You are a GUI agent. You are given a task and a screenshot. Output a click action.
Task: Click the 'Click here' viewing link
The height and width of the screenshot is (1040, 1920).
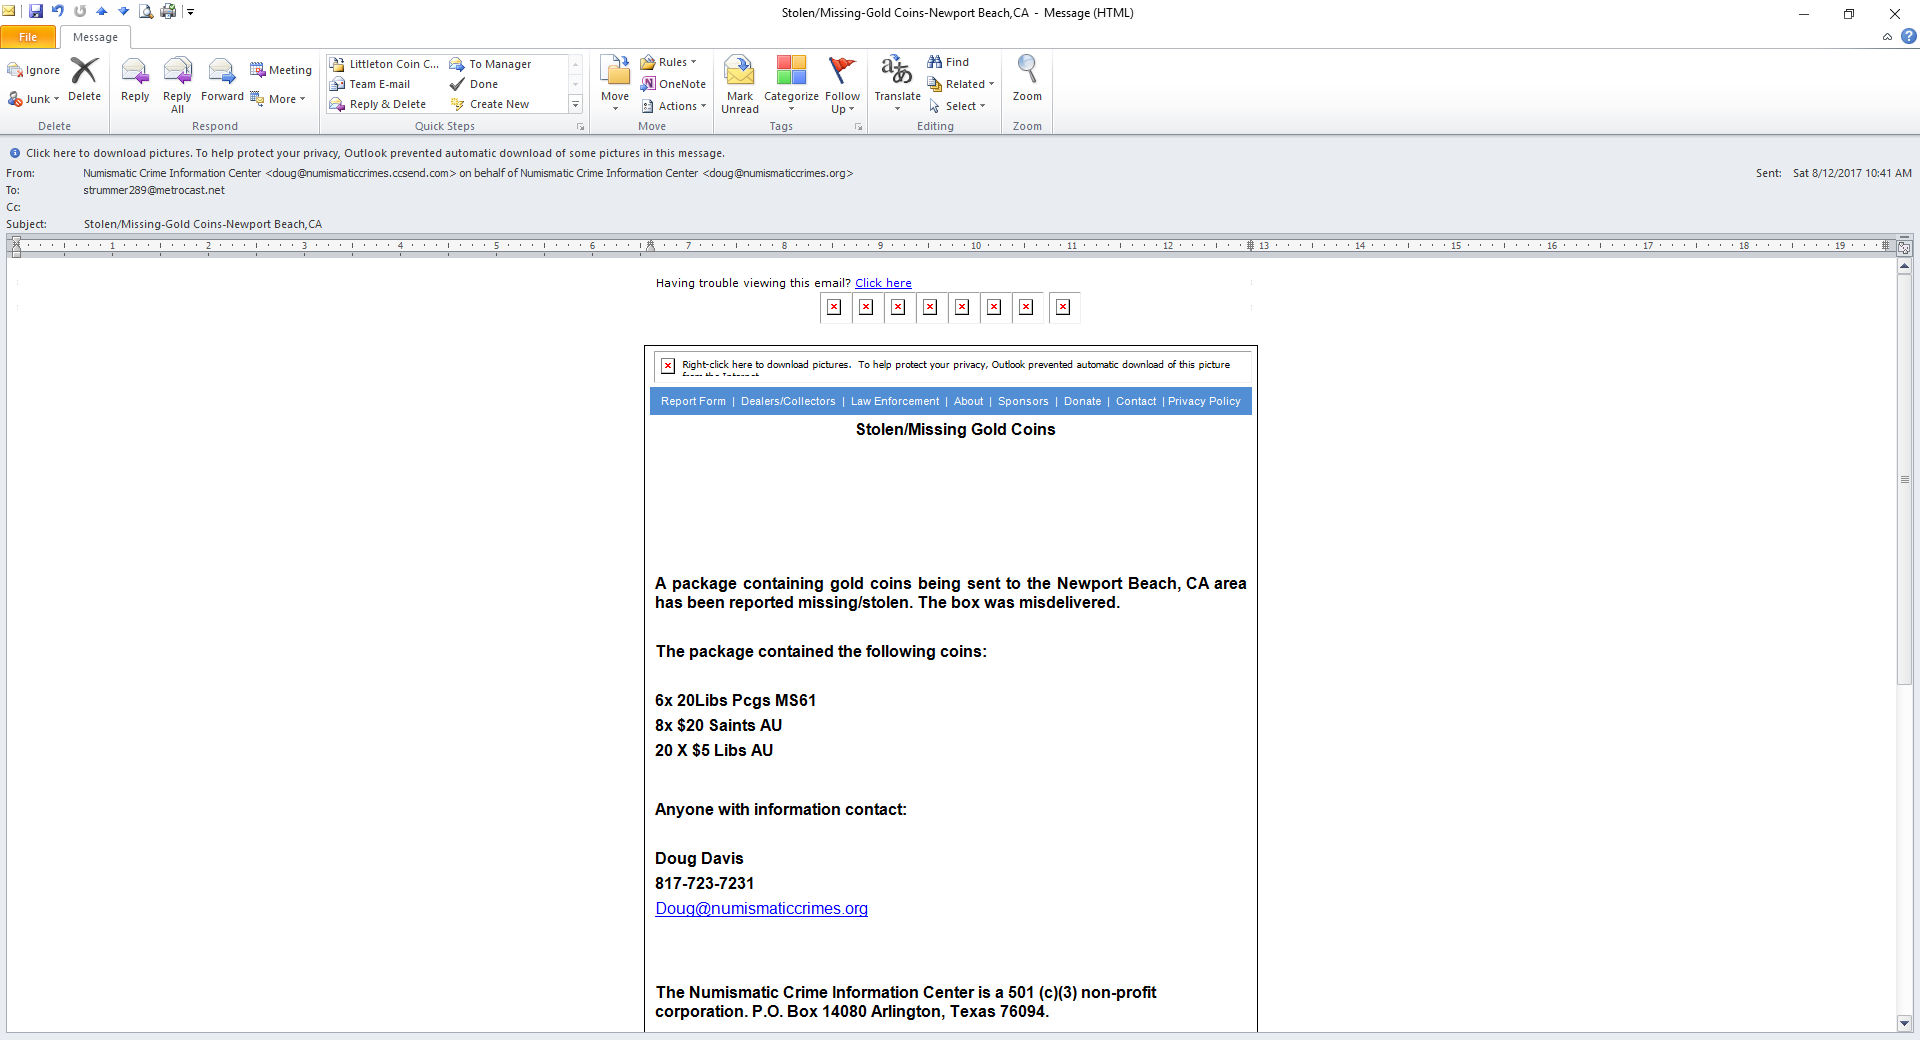point(883,283)
